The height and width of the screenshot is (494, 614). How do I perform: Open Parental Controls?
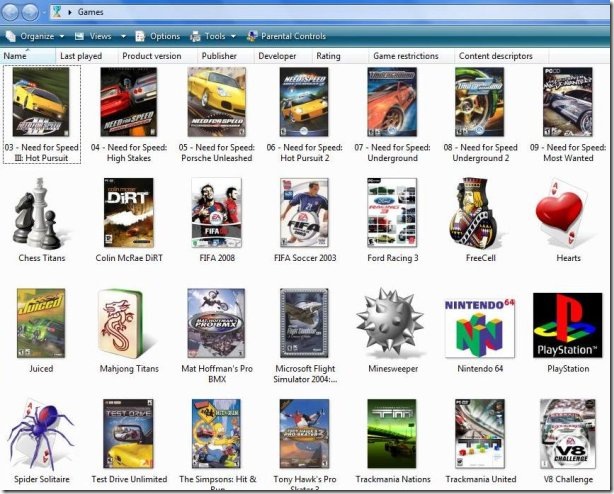click(287, 36)
